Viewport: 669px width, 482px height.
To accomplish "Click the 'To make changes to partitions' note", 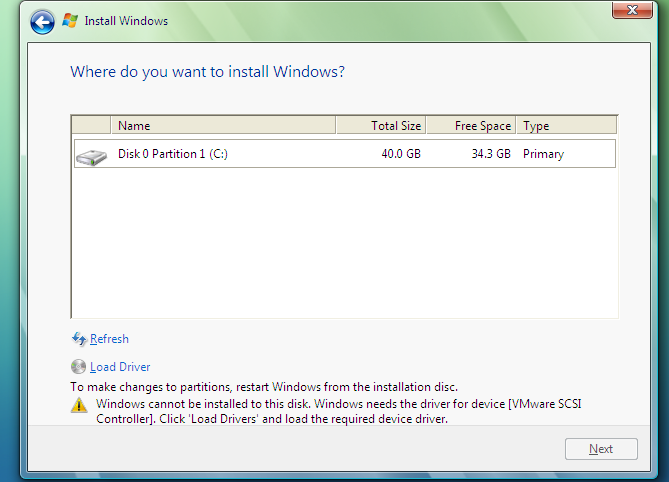I will pos(264,387).
